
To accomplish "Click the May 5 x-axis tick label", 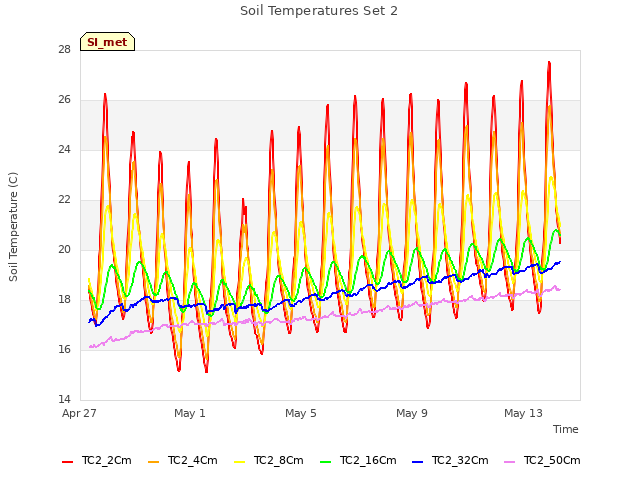I will pos(301,413).
